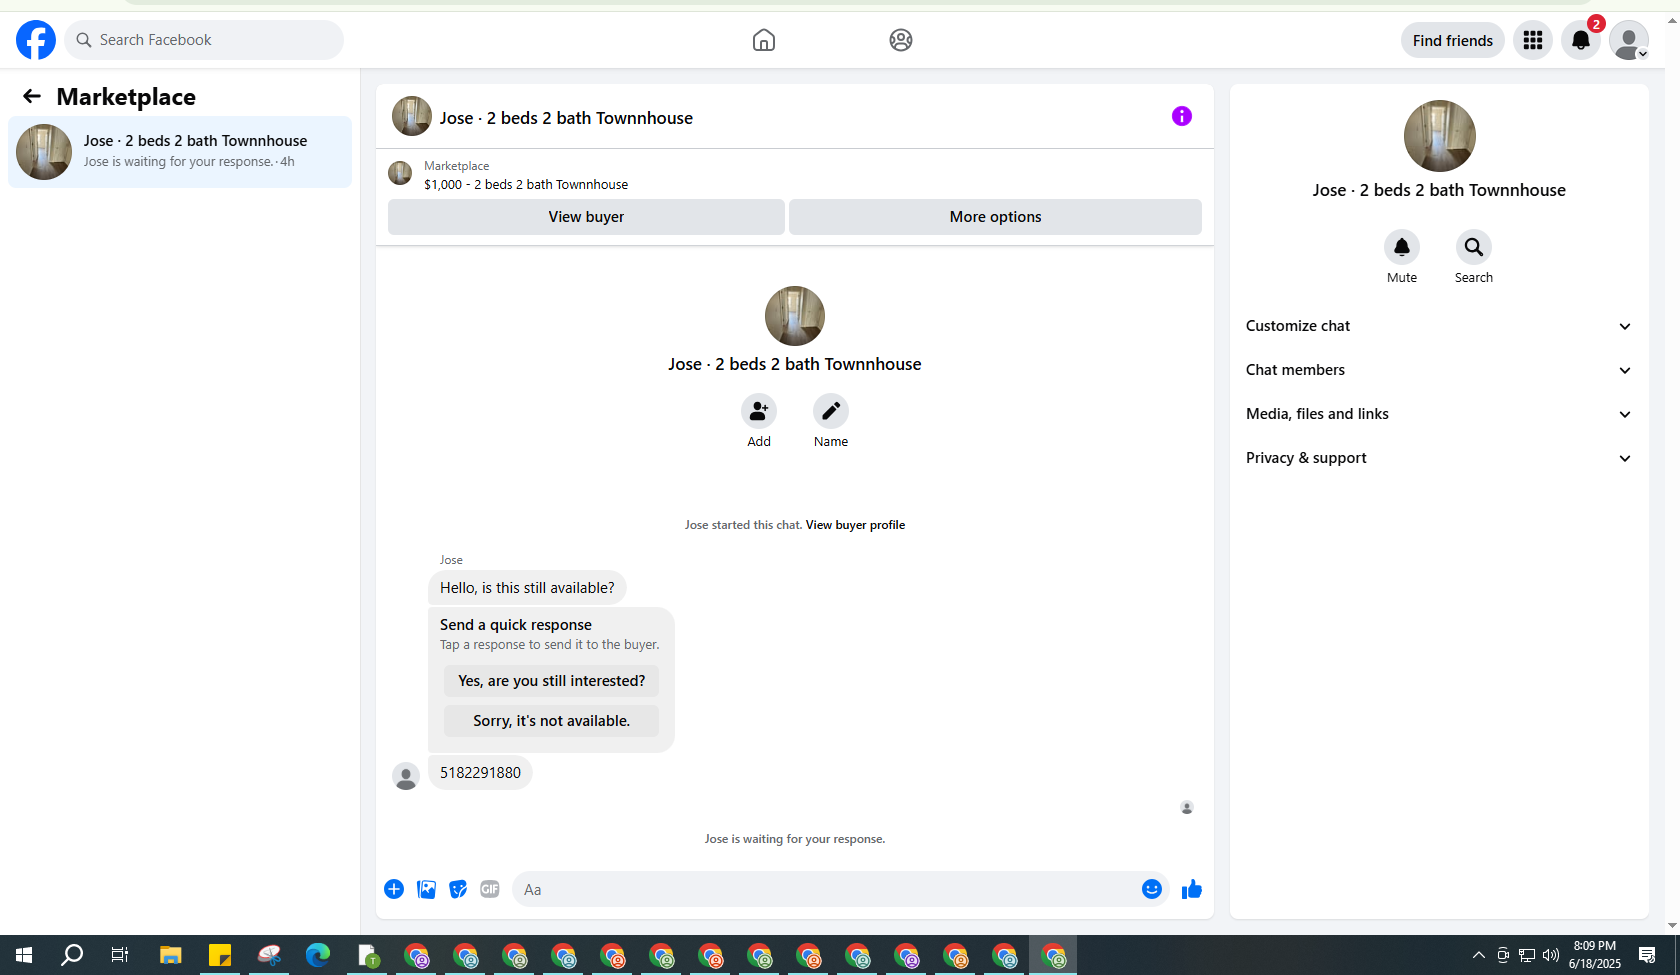The height and width of the screenshot is (975, 1680).
Task: Open the GIF picker
Action: (x=490, y=889)
